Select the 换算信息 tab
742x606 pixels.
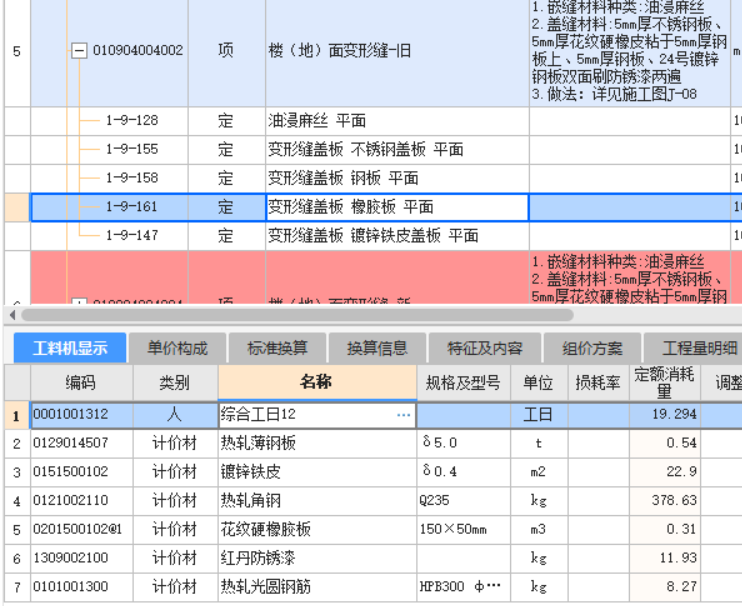(377, 349)
